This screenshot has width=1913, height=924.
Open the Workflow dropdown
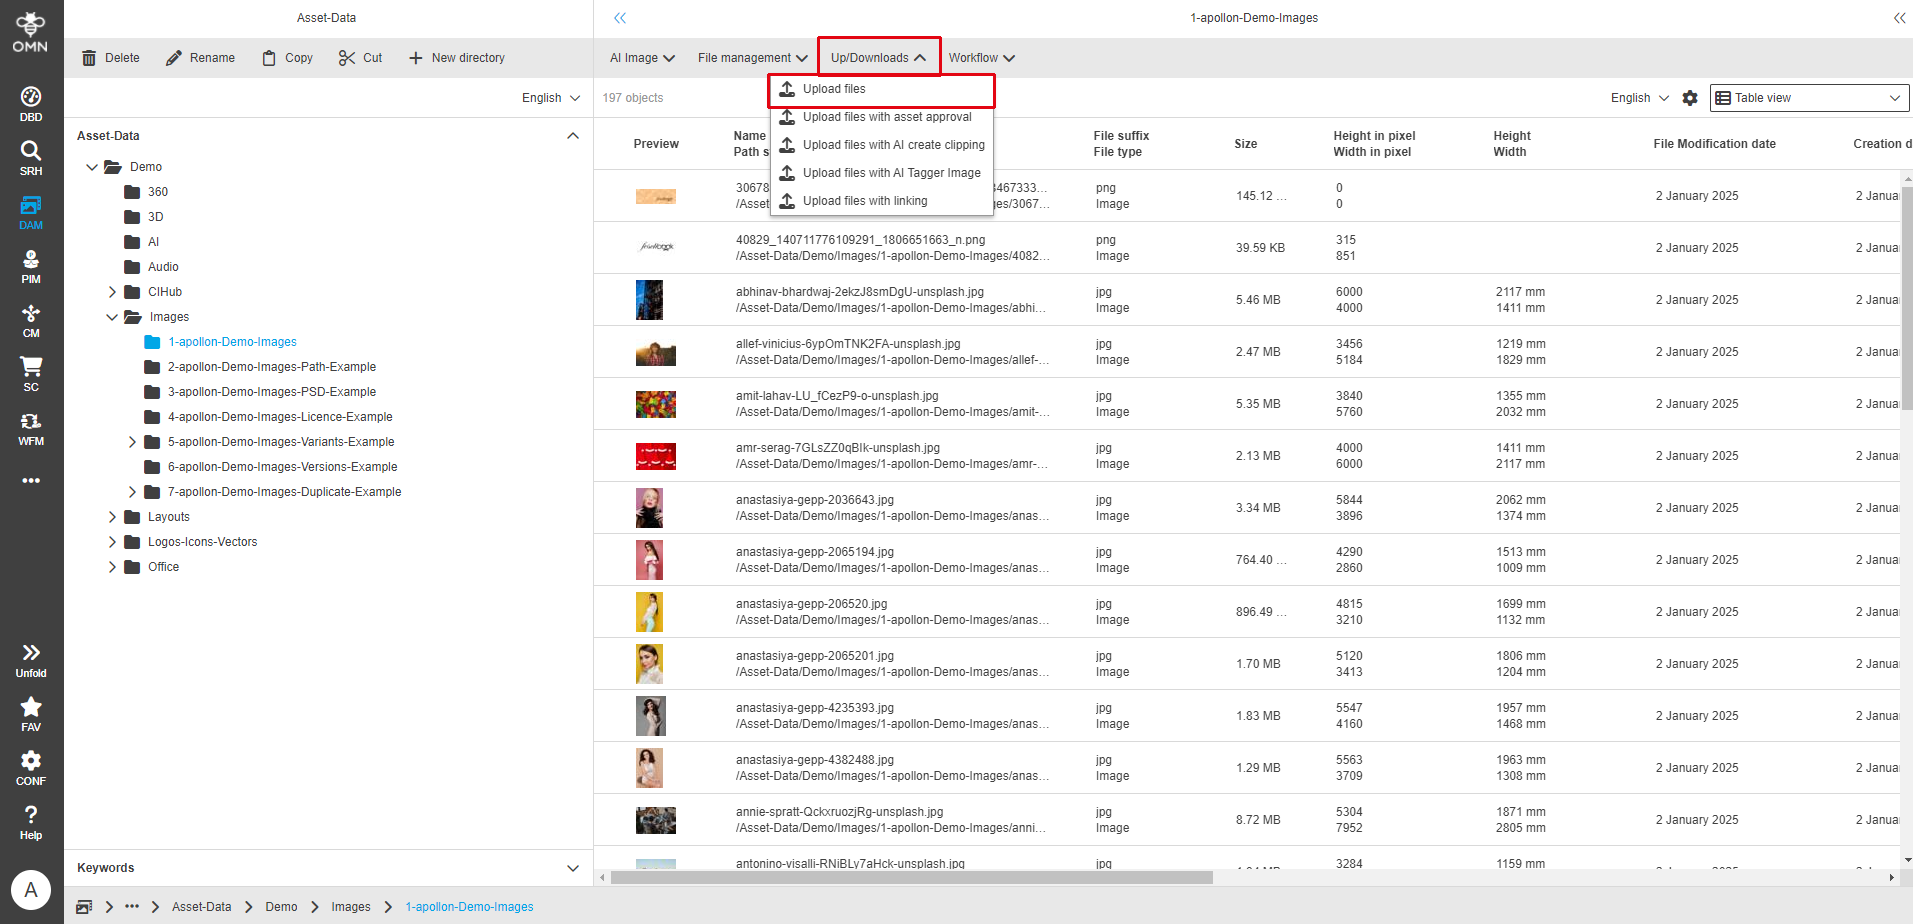(981, 57)
